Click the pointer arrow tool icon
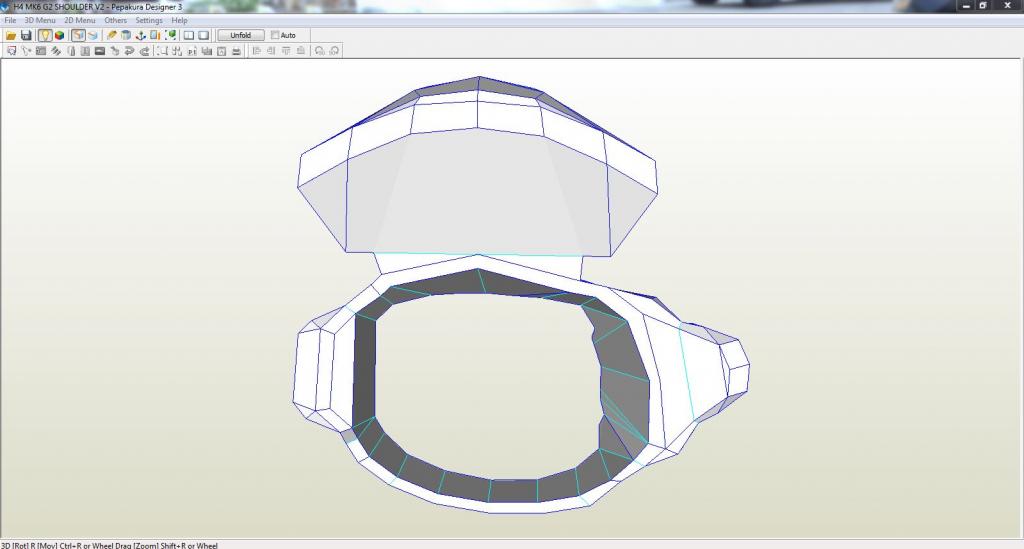Viewport: 1024px width, 549px height. [x=26, y=51]
